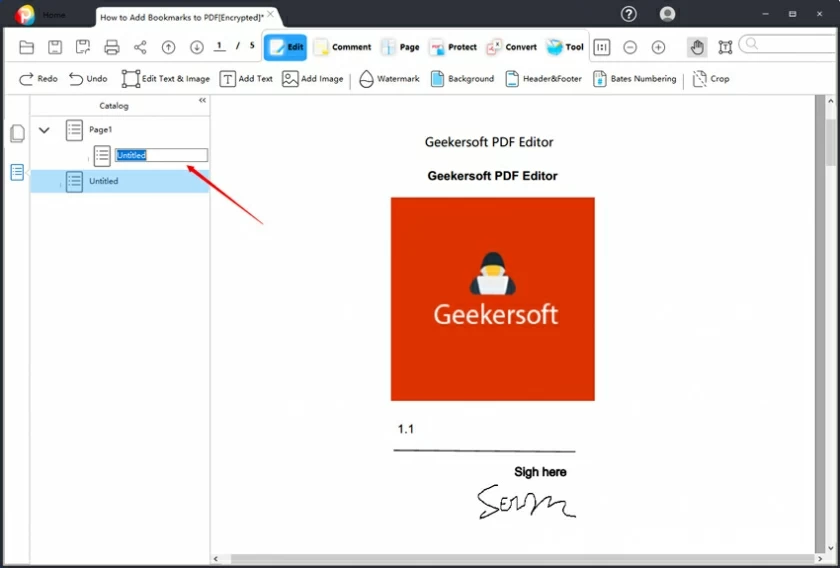
Task: Select the Crop tool
Action: click(711, 79)
